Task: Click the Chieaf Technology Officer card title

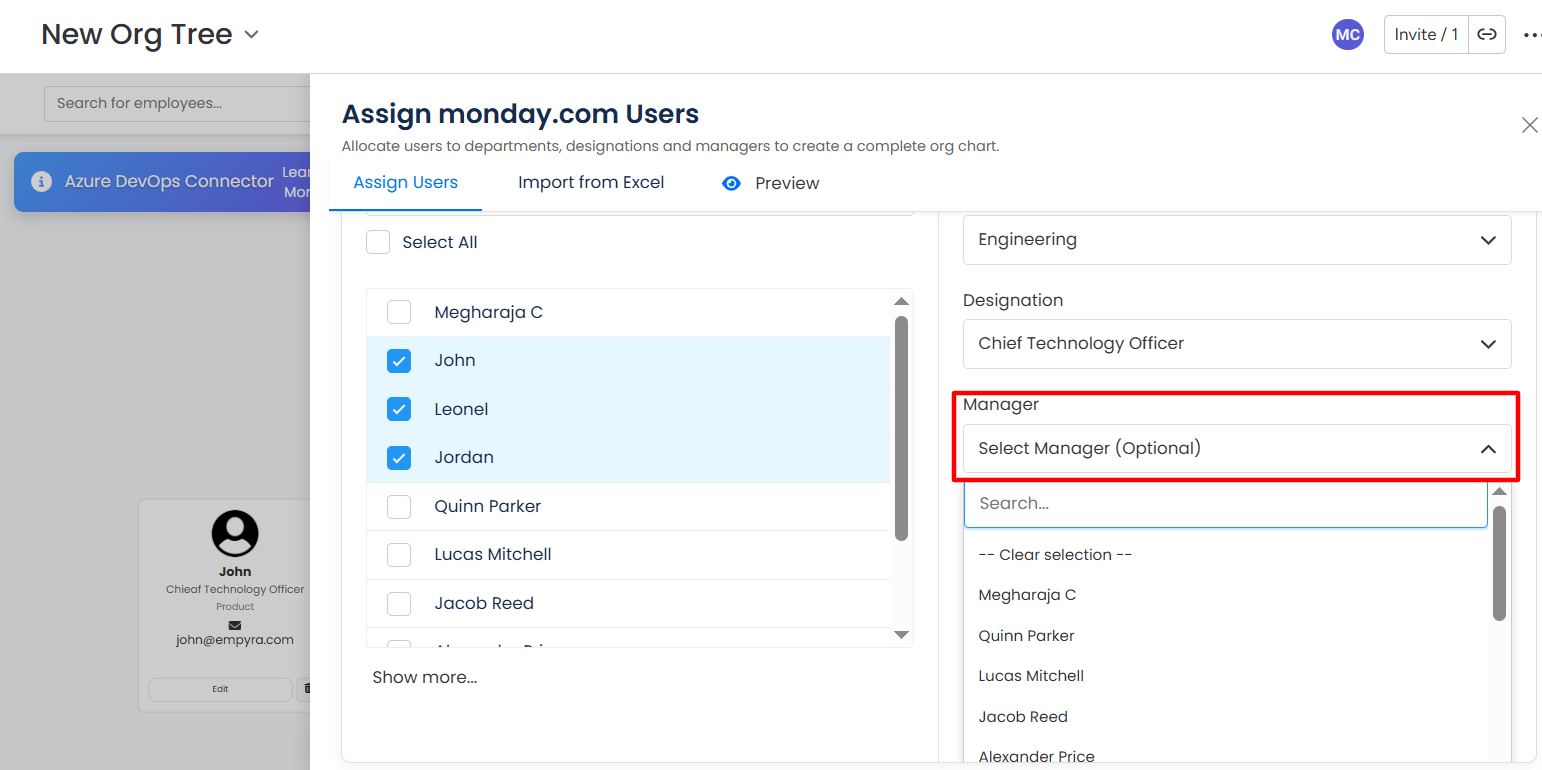Action: (x=235, y=590)
